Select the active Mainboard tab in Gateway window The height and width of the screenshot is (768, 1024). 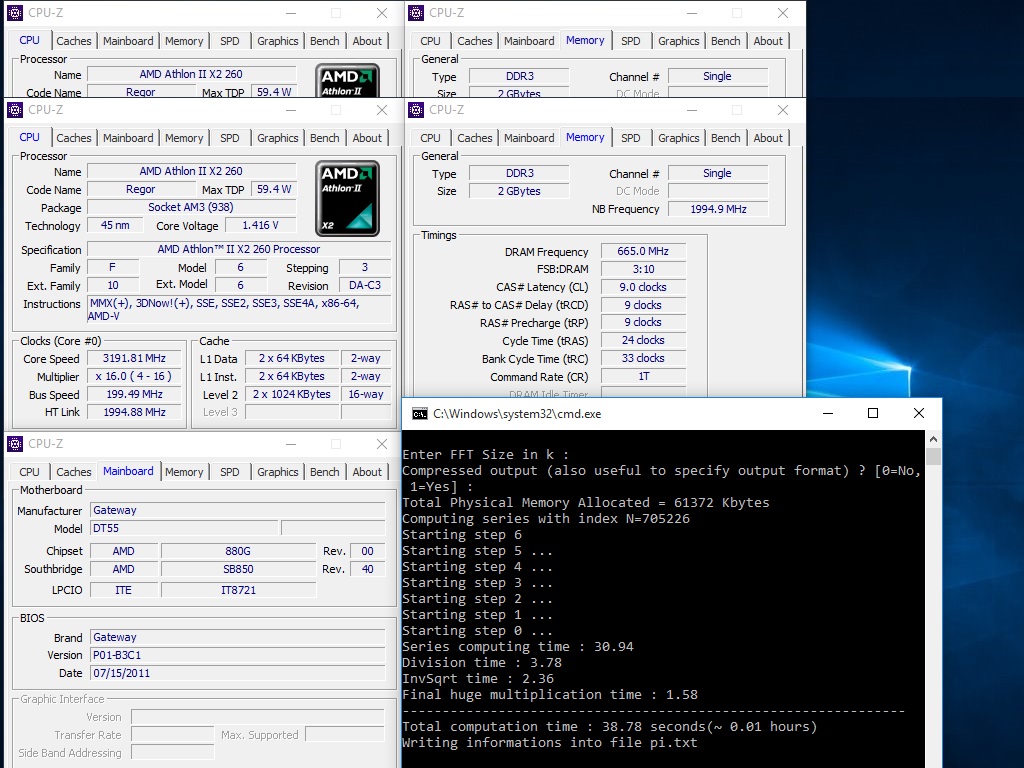click(x=128, y=471)
